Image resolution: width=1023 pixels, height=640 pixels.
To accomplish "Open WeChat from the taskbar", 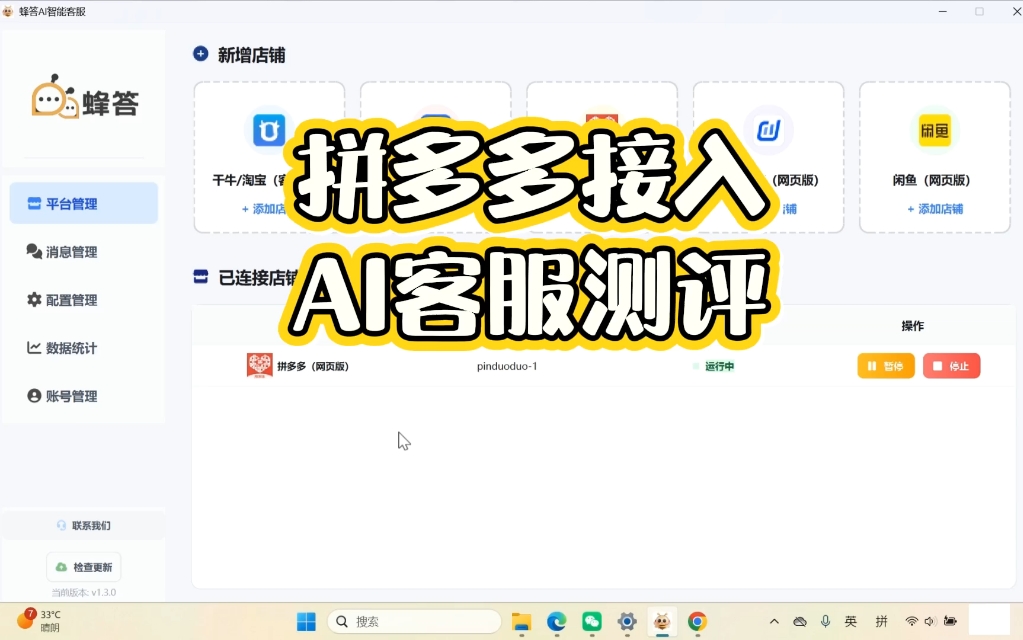I will click(x=592, y=622).
